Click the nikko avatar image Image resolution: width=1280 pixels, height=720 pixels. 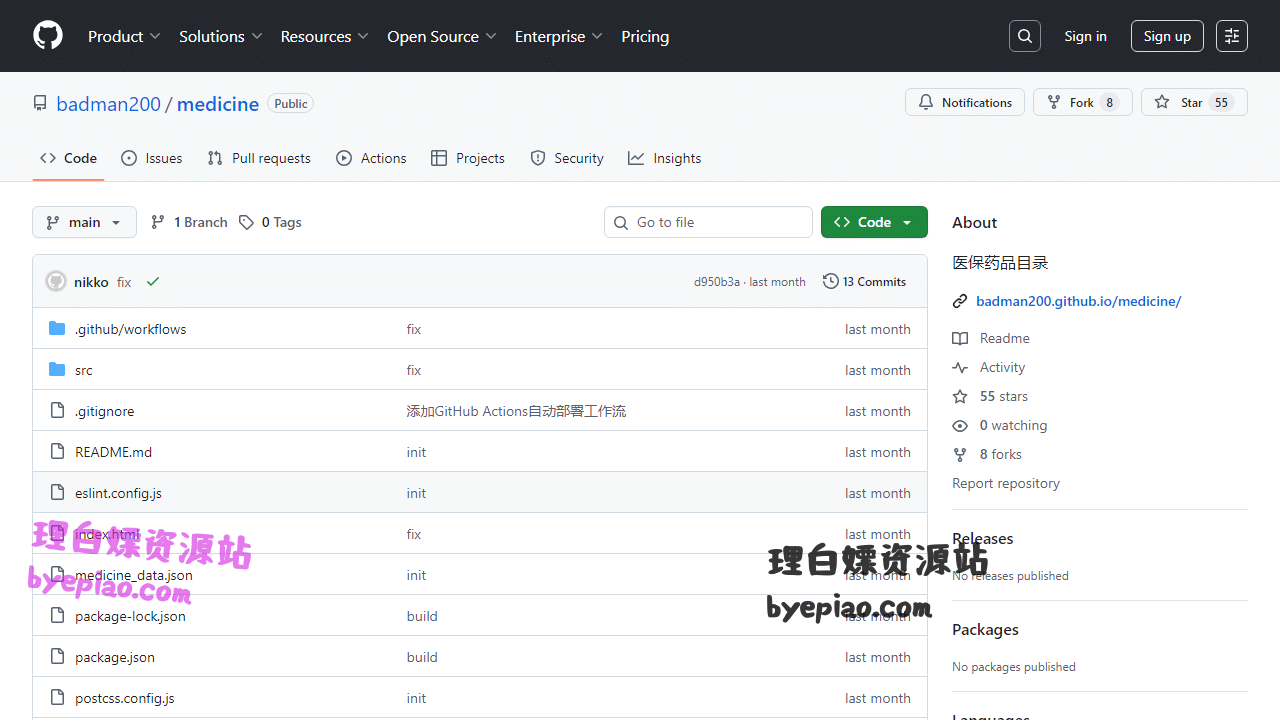coord(56,281)
